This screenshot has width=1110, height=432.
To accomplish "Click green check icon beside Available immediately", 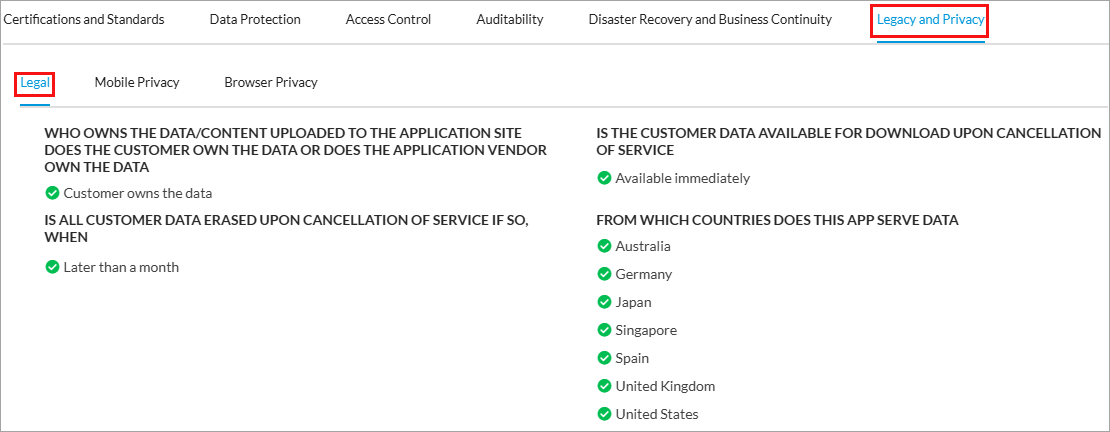I will click(604, 178).
